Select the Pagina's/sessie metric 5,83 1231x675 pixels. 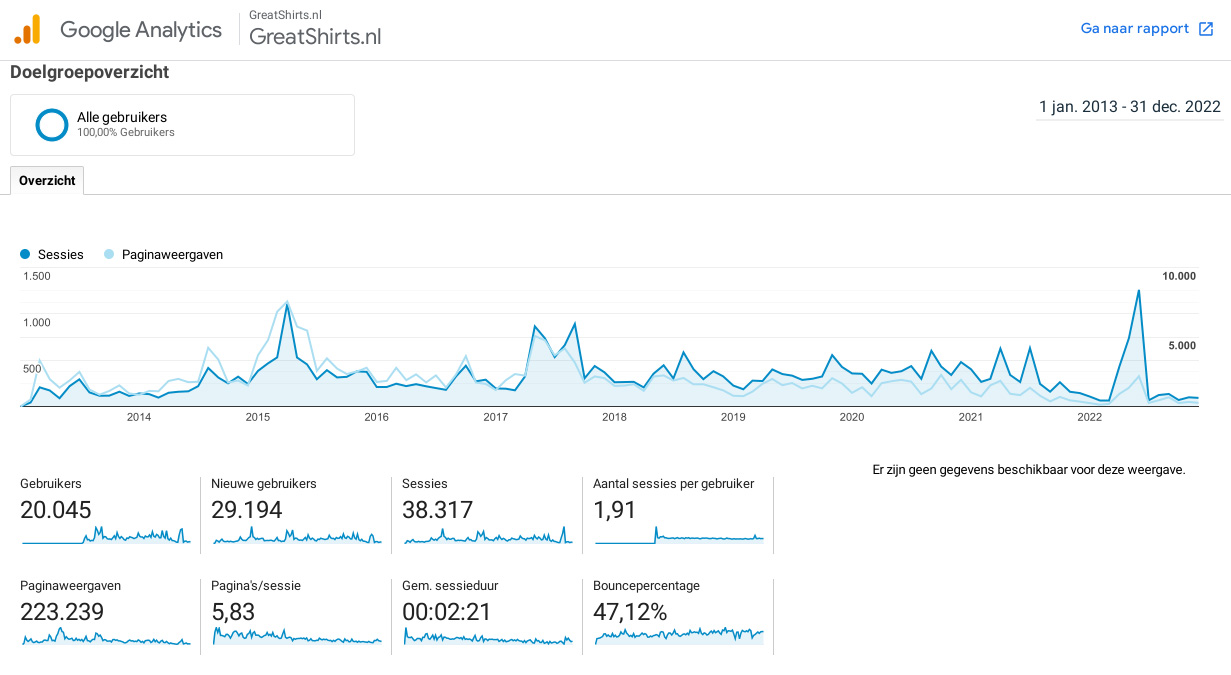pos(233,612)
